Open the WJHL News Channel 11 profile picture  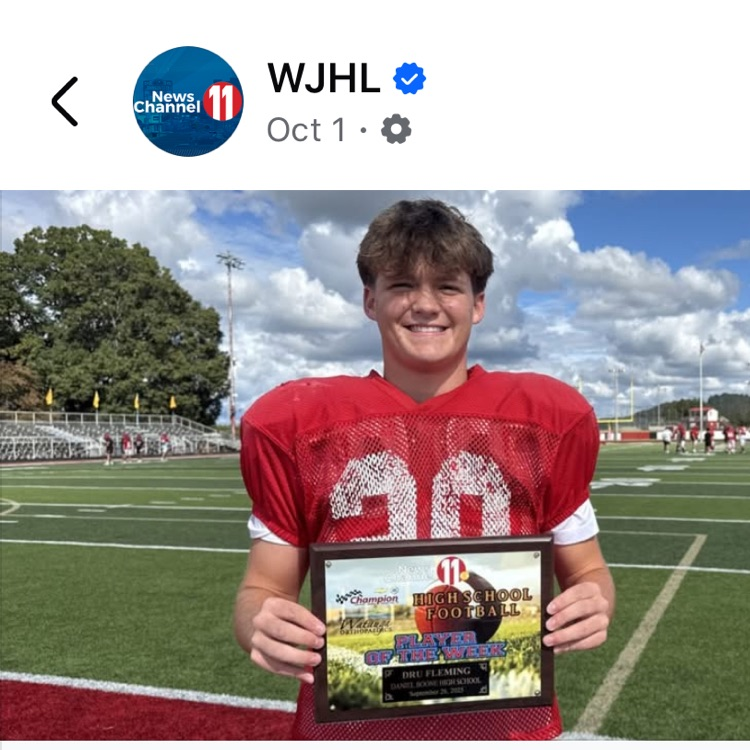click(x=188, y=101)
